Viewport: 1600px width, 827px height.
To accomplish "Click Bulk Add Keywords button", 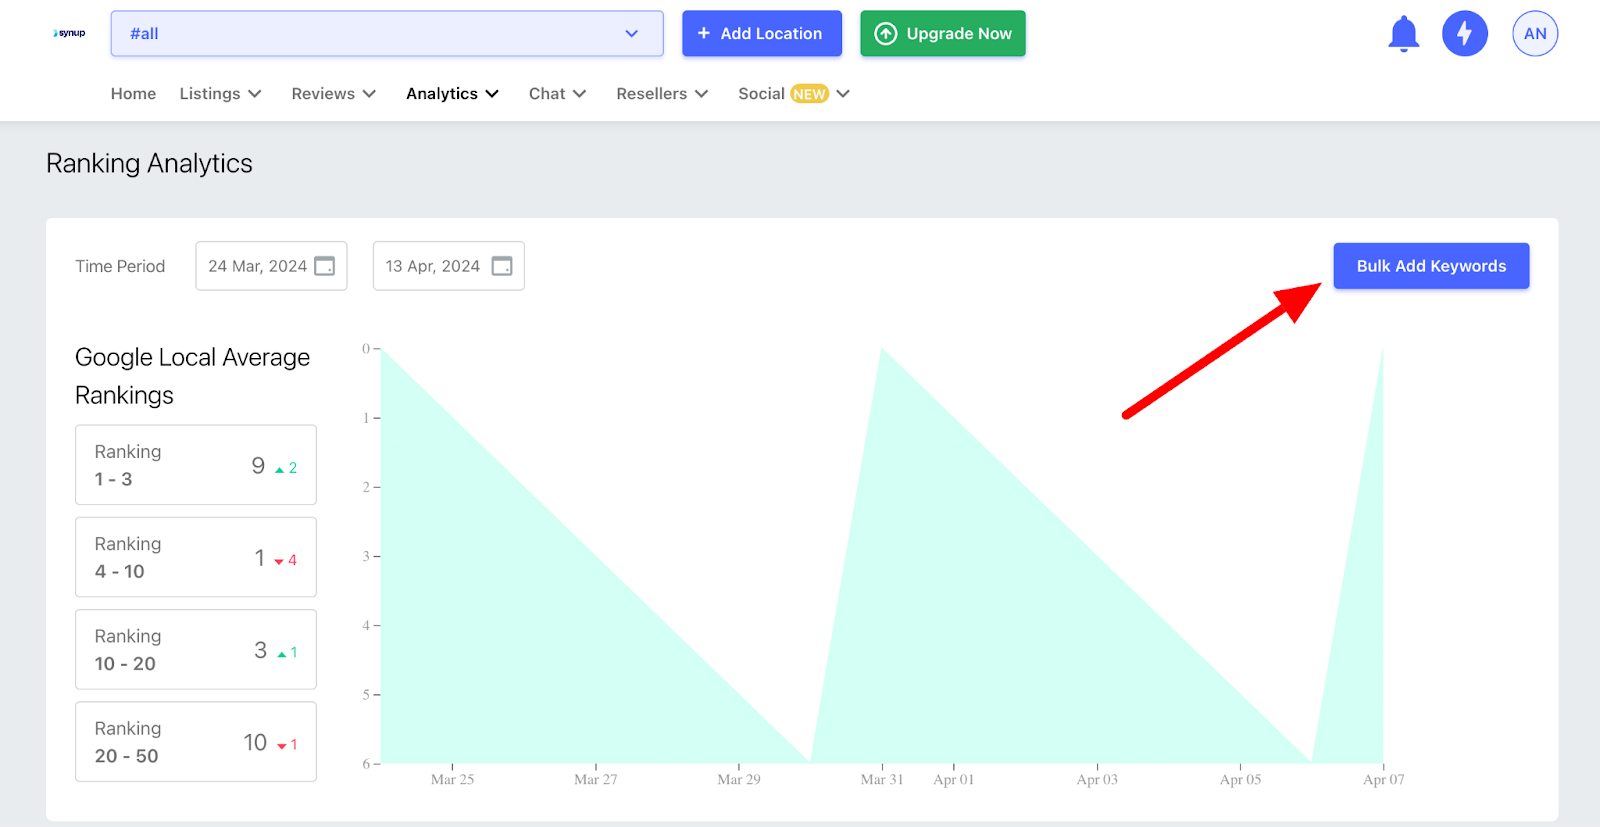I will click(x=1431, y=266).
